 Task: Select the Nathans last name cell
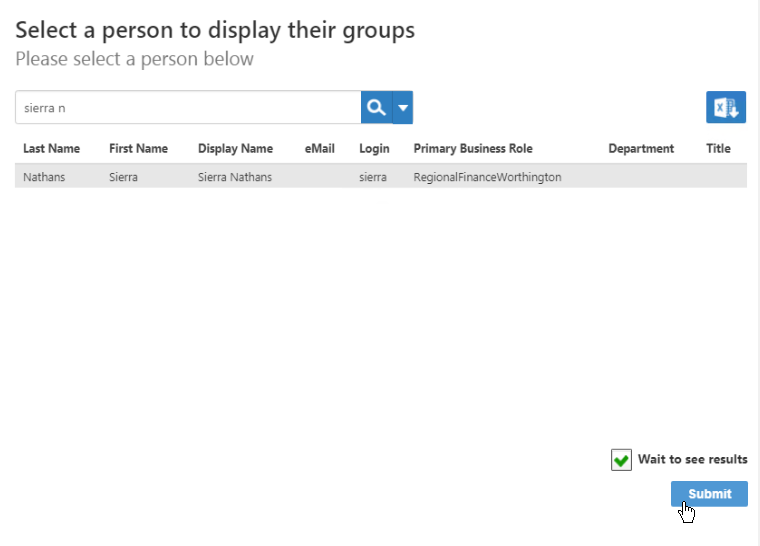(x=45, y=177)
